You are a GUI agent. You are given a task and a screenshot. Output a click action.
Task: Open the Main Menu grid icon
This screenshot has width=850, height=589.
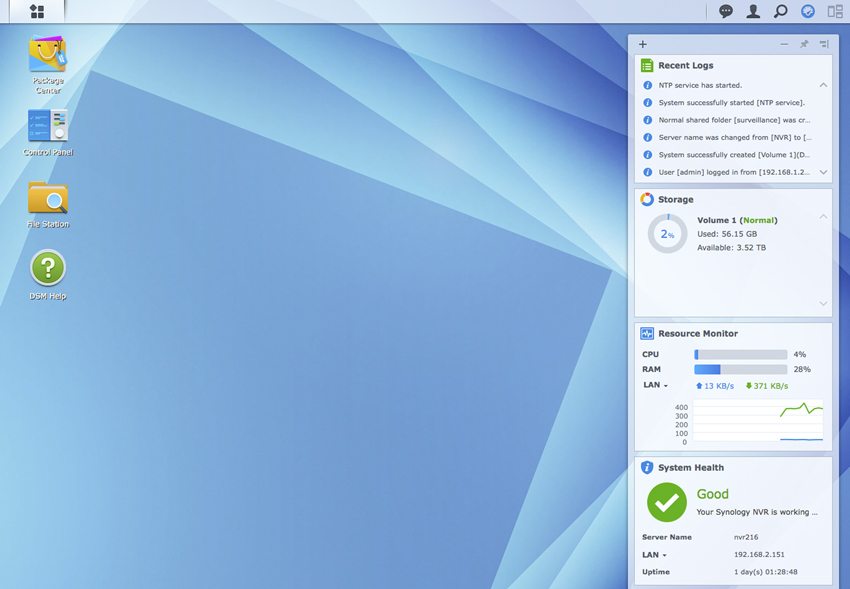37,11
